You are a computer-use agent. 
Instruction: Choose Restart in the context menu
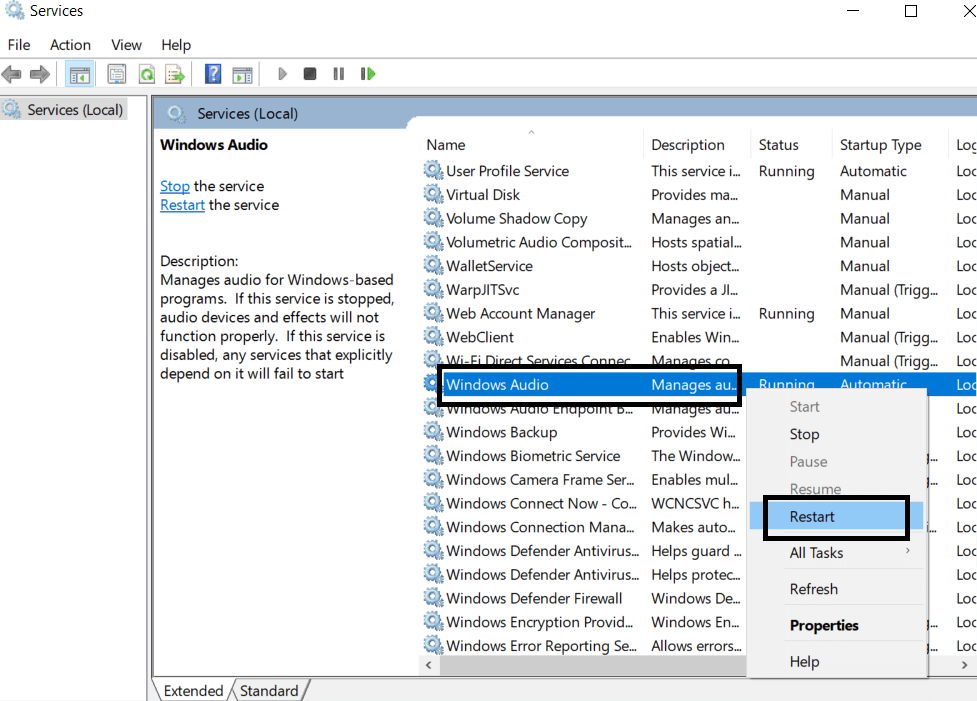click(x=837, y=517)
